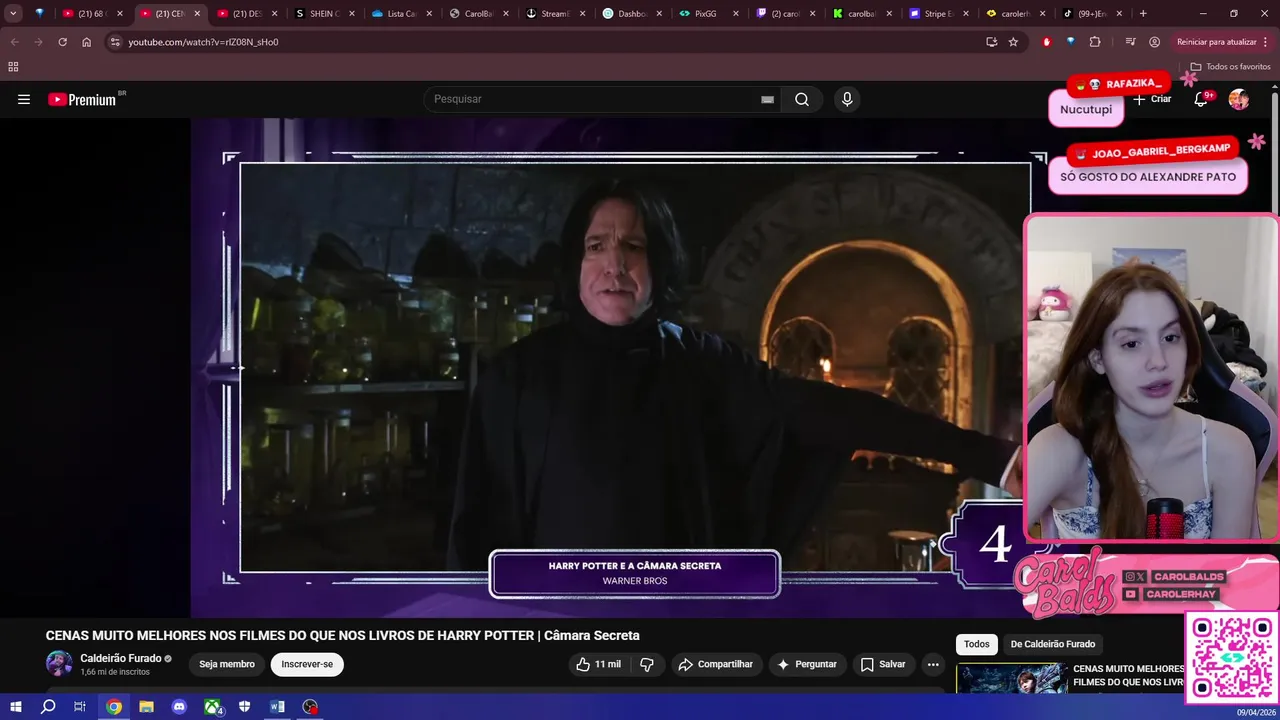
Task: Save the video with Salvar
Action: [882, 664]
